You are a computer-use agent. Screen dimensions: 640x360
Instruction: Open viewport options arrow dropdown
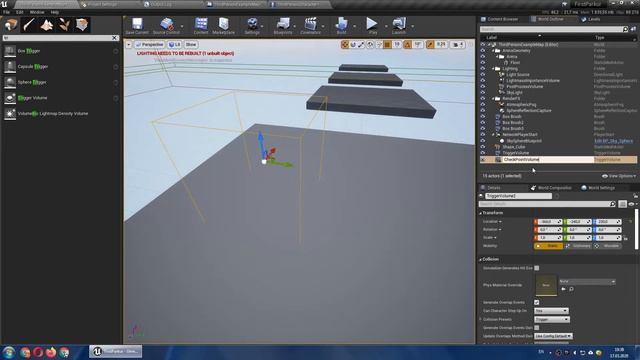click(x=129, y=44)
